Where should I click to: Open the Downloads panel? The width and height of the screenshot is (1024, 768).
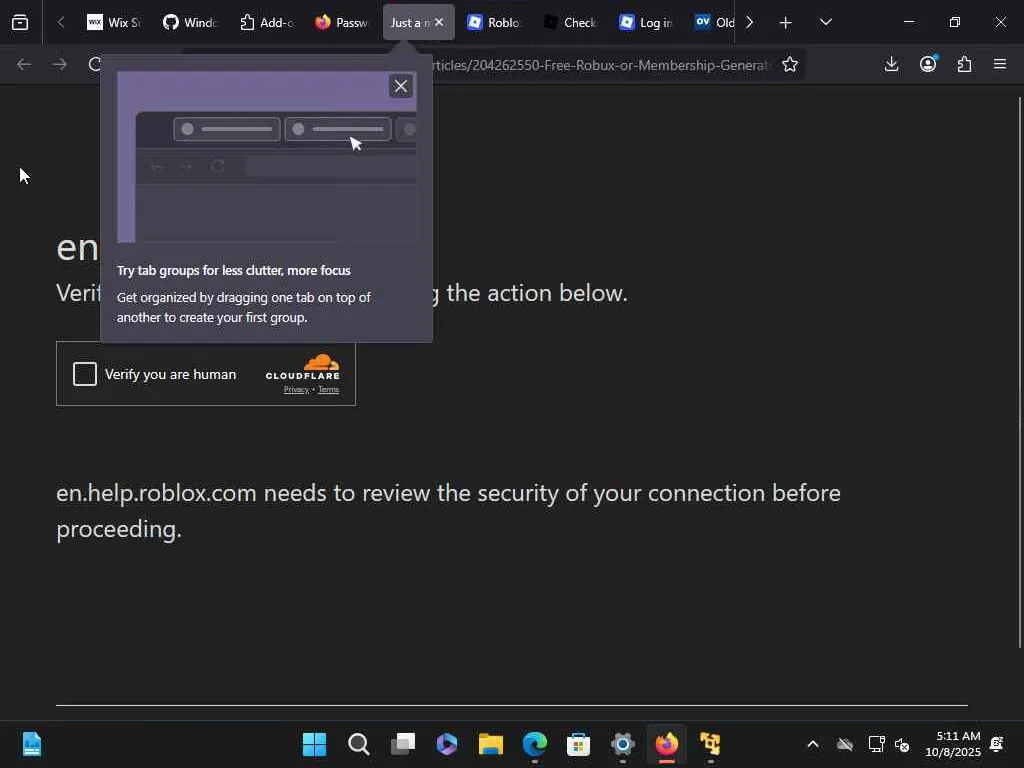click(x=891, y=64)
